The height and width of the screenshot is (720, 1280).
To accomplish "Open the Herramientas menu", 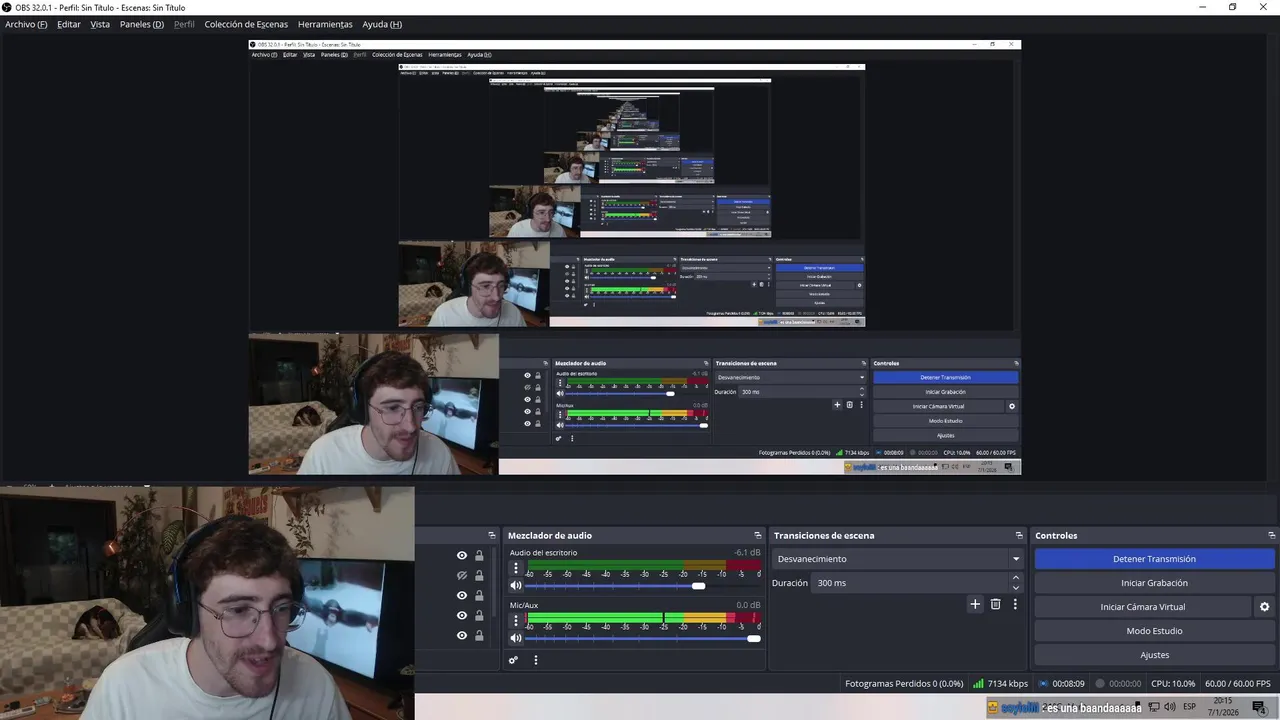I will click(325, 24).
